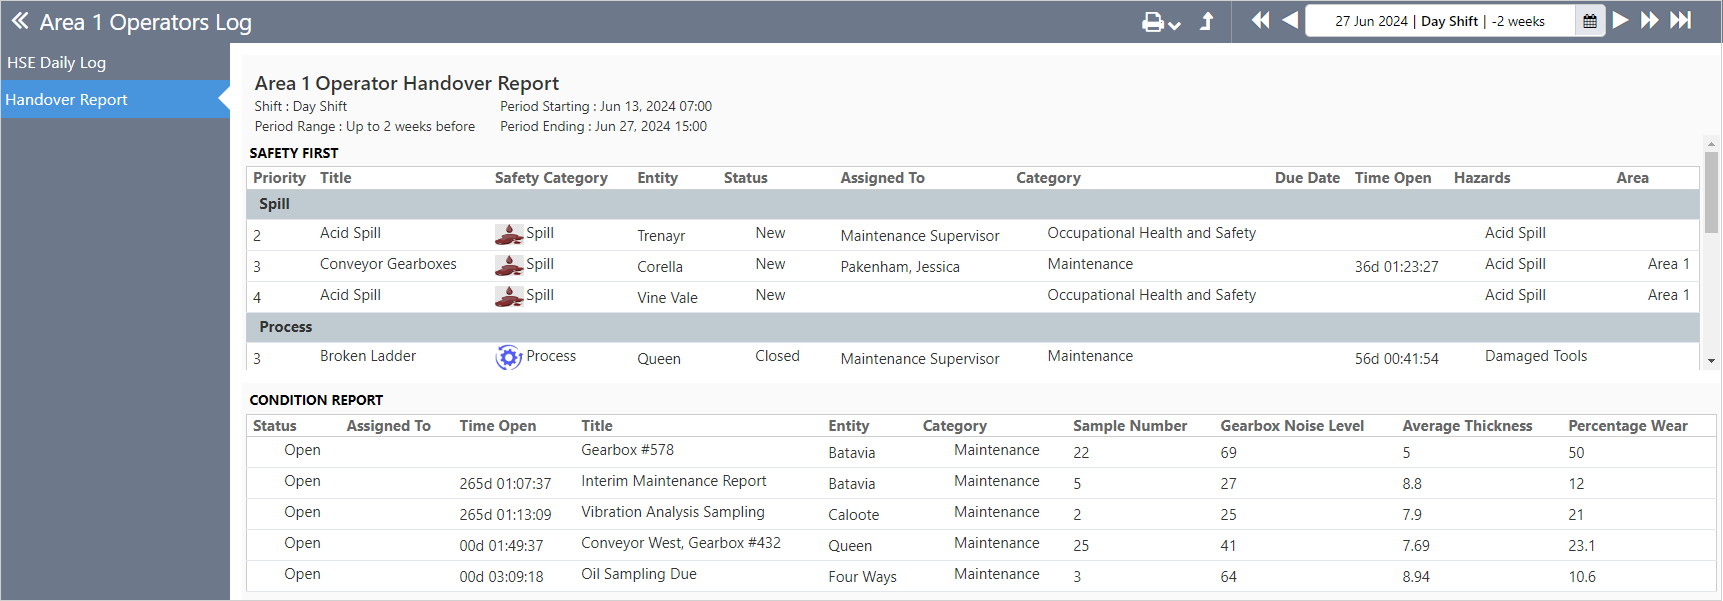Click the Spill icon in Conveyor Gearboxes row

509,265
